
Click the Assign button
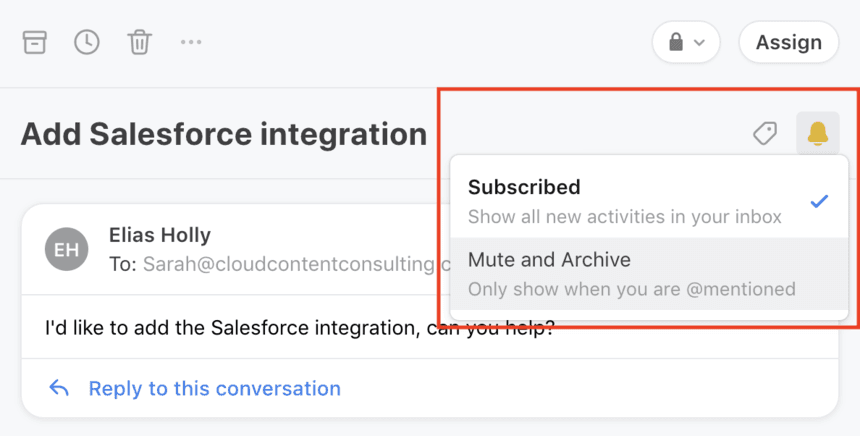[x=788, y=42]
